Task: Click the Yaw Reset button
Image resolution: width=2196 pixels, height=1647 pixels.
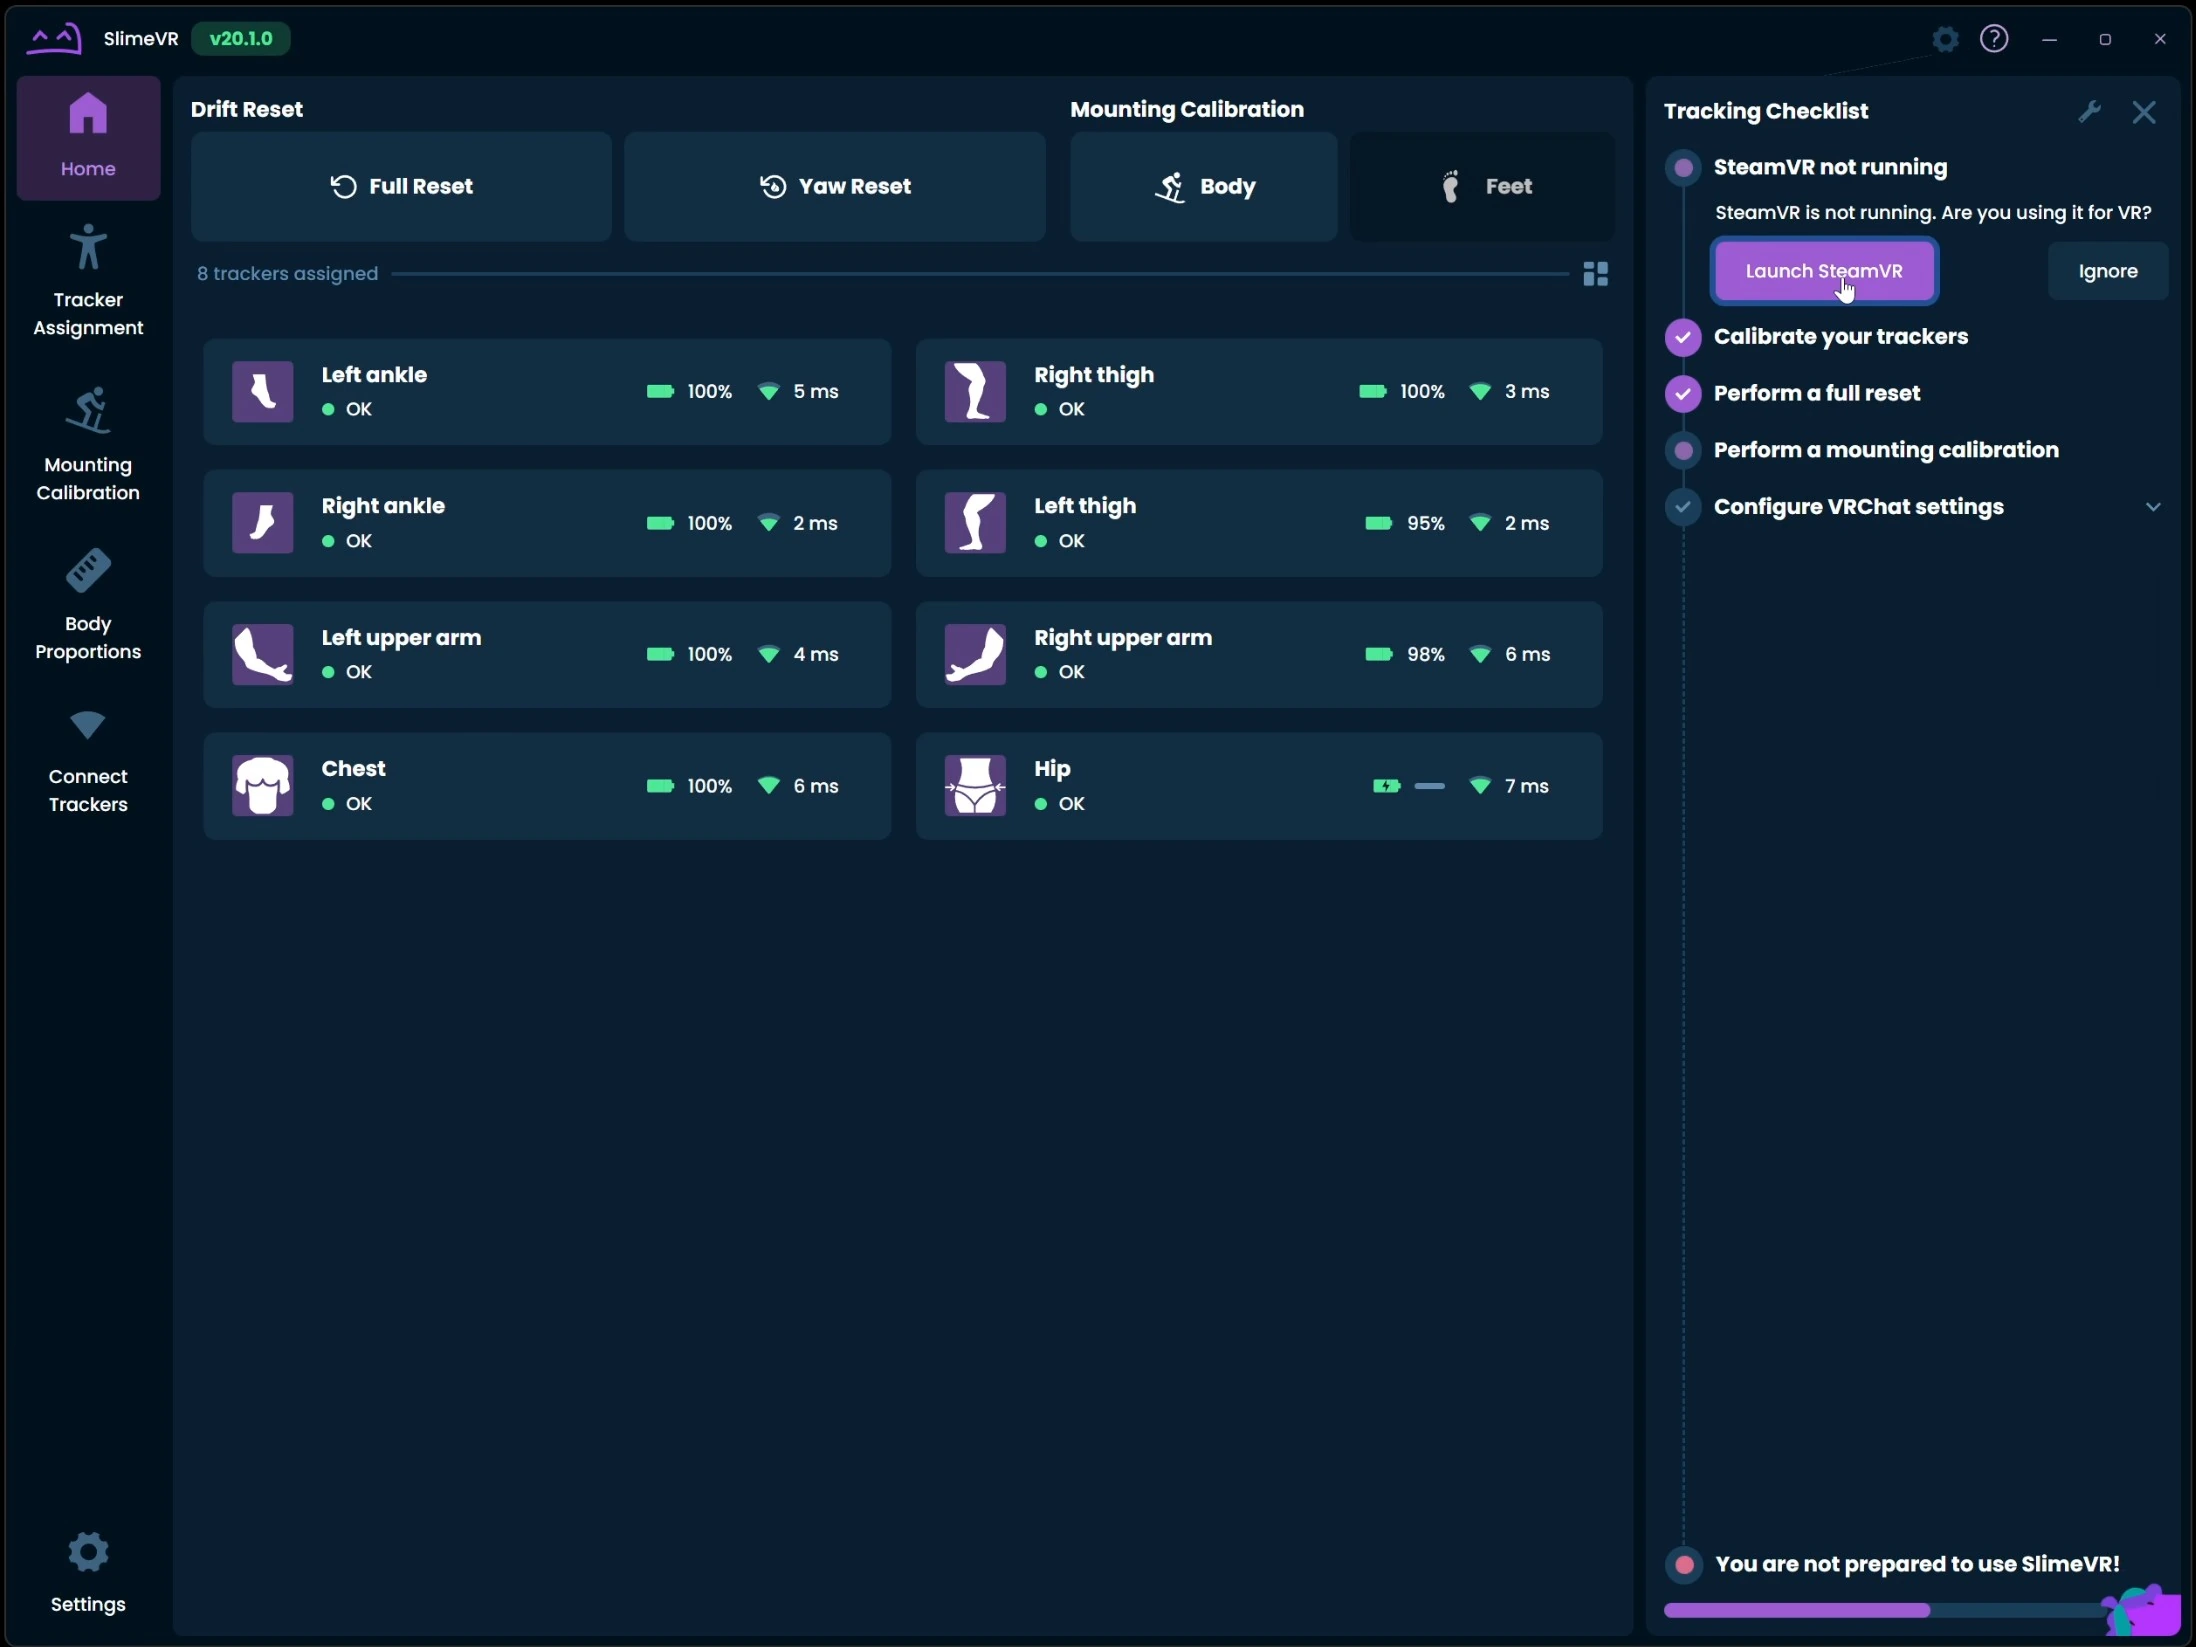Action: coord(835,186)
